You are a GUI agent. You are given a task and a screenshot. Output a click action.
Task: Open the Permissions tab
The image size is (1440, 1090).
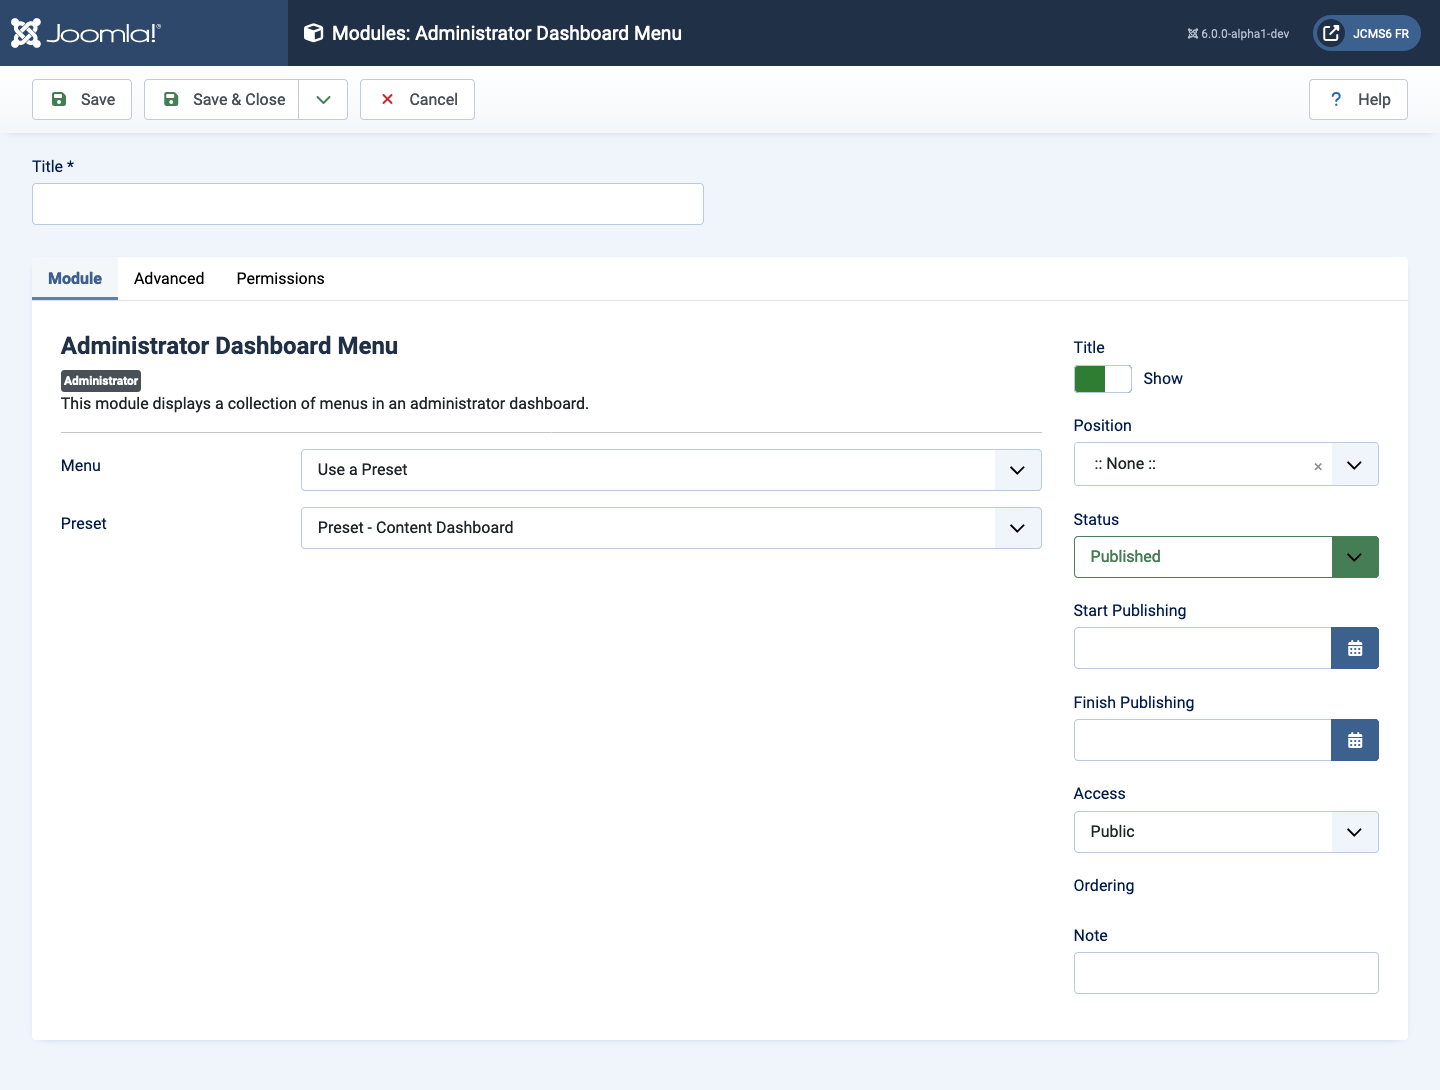coord(280,278)
